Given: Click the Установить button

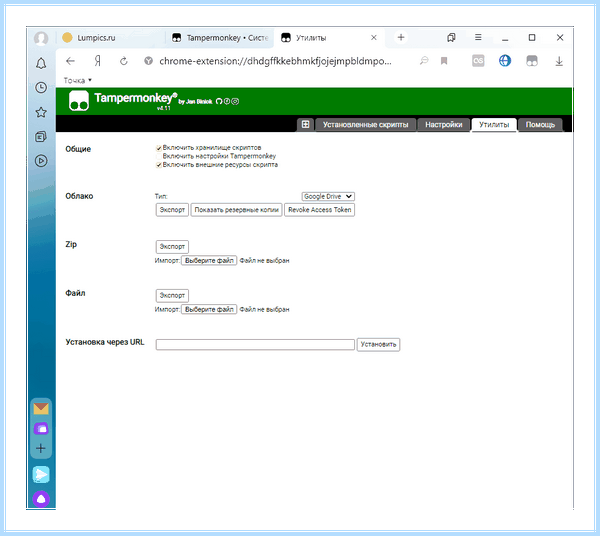Looking at the screenshot, I should click(378, 344).
